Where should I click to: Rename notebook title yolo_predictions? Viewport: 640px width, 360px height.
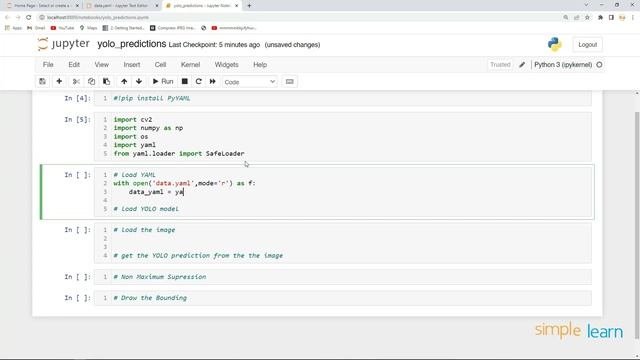[131, 44]
